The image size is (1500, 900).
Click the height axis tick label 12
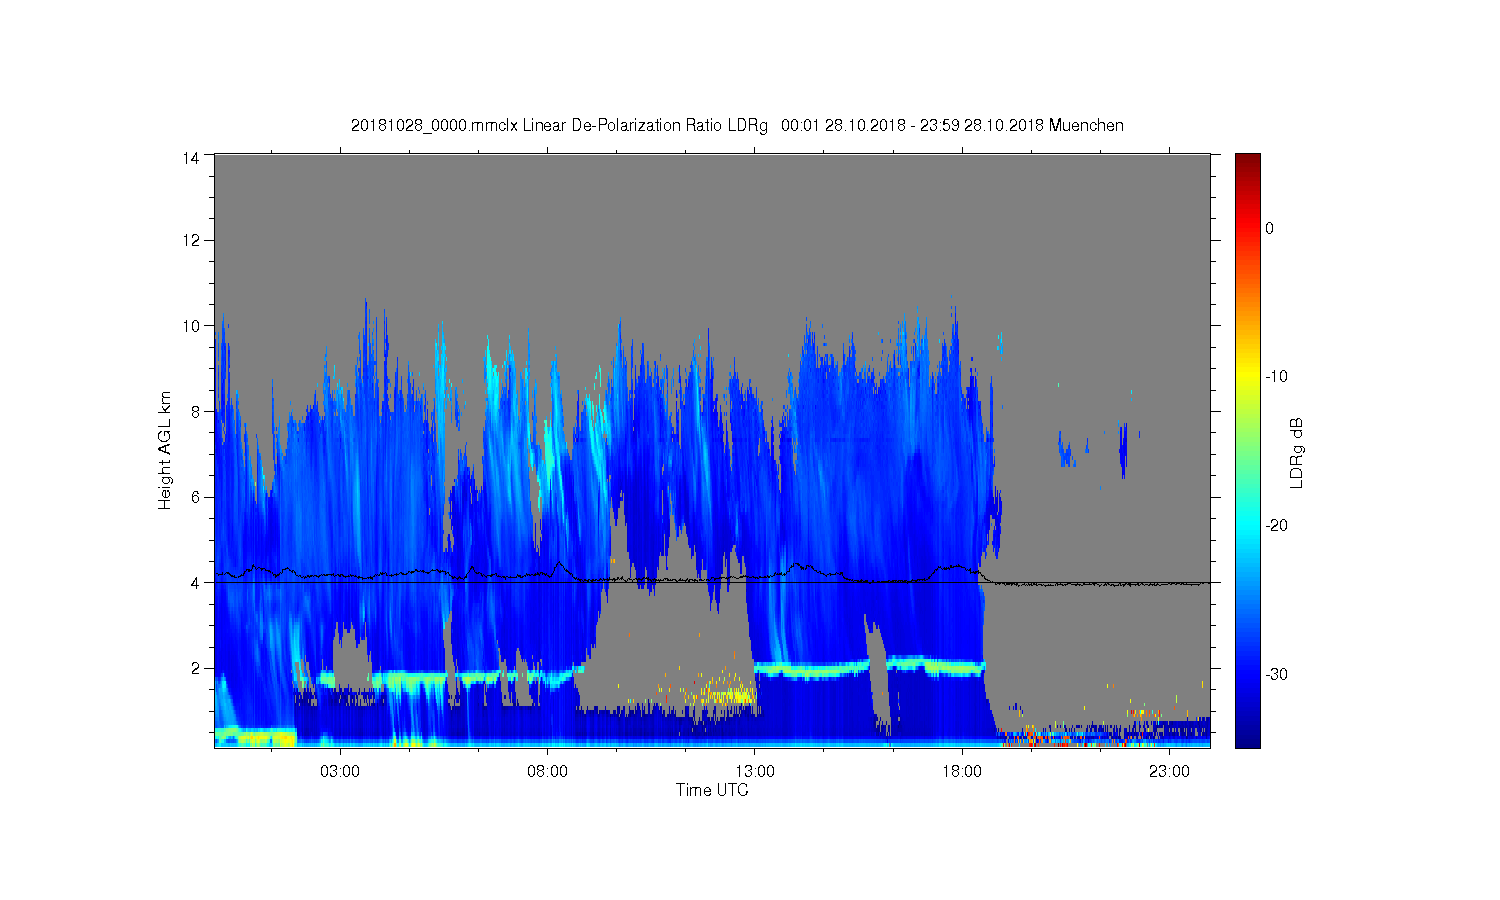(x=192, y=240)
